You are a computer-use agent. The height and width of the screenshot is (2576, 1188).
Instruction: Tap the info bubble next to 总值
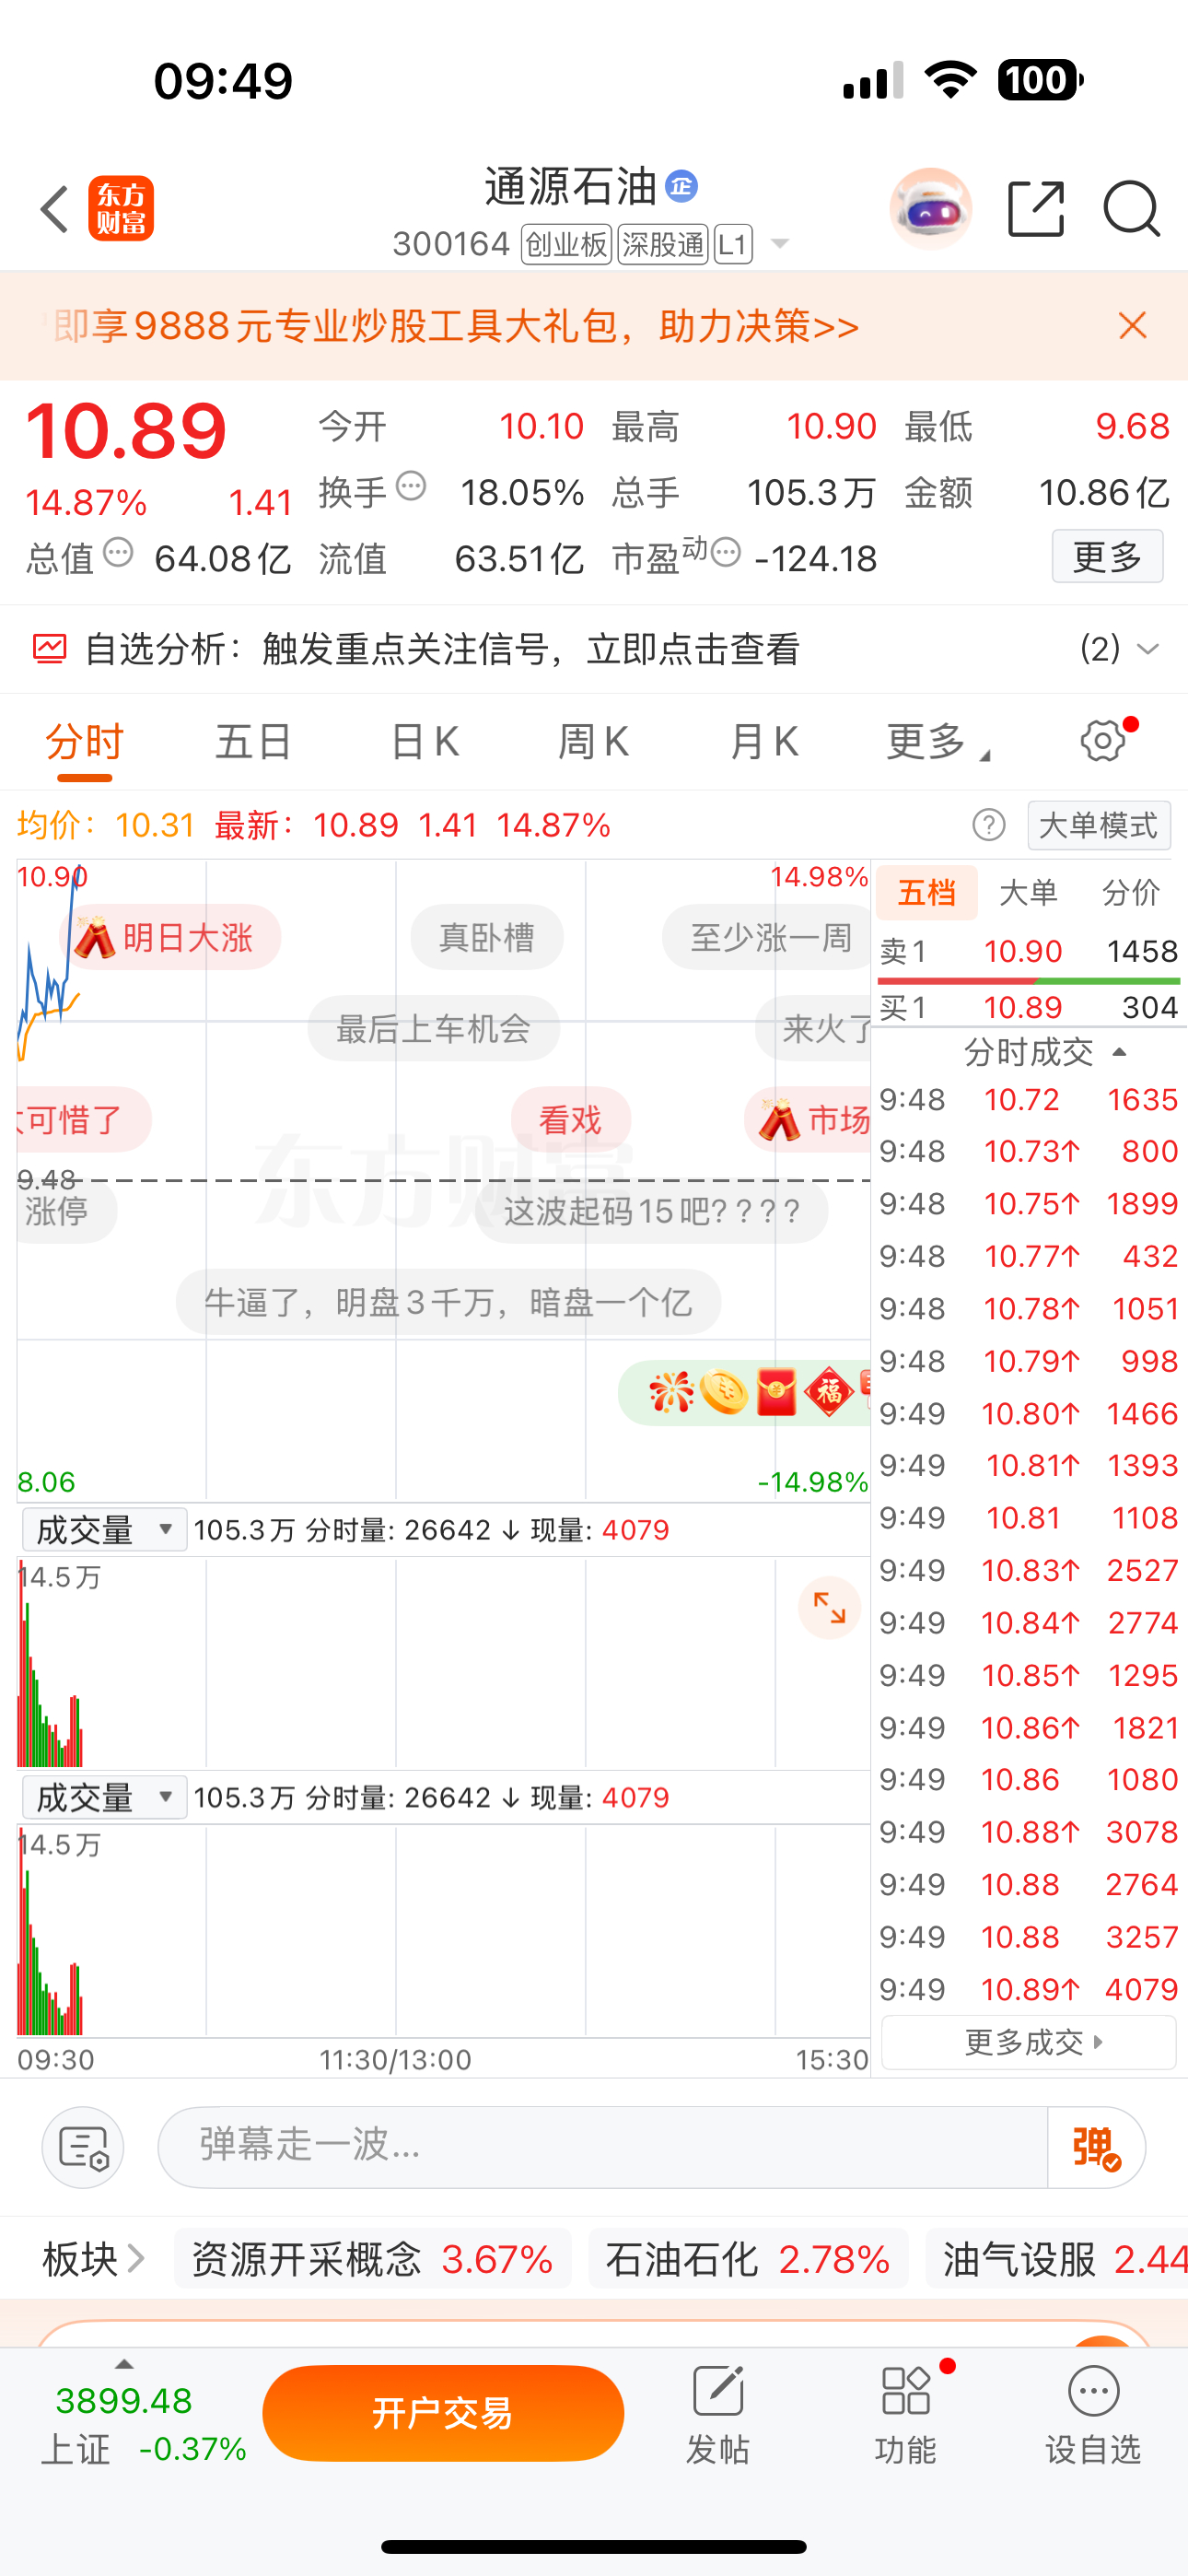pyautogui.click(x=118, y=552)
